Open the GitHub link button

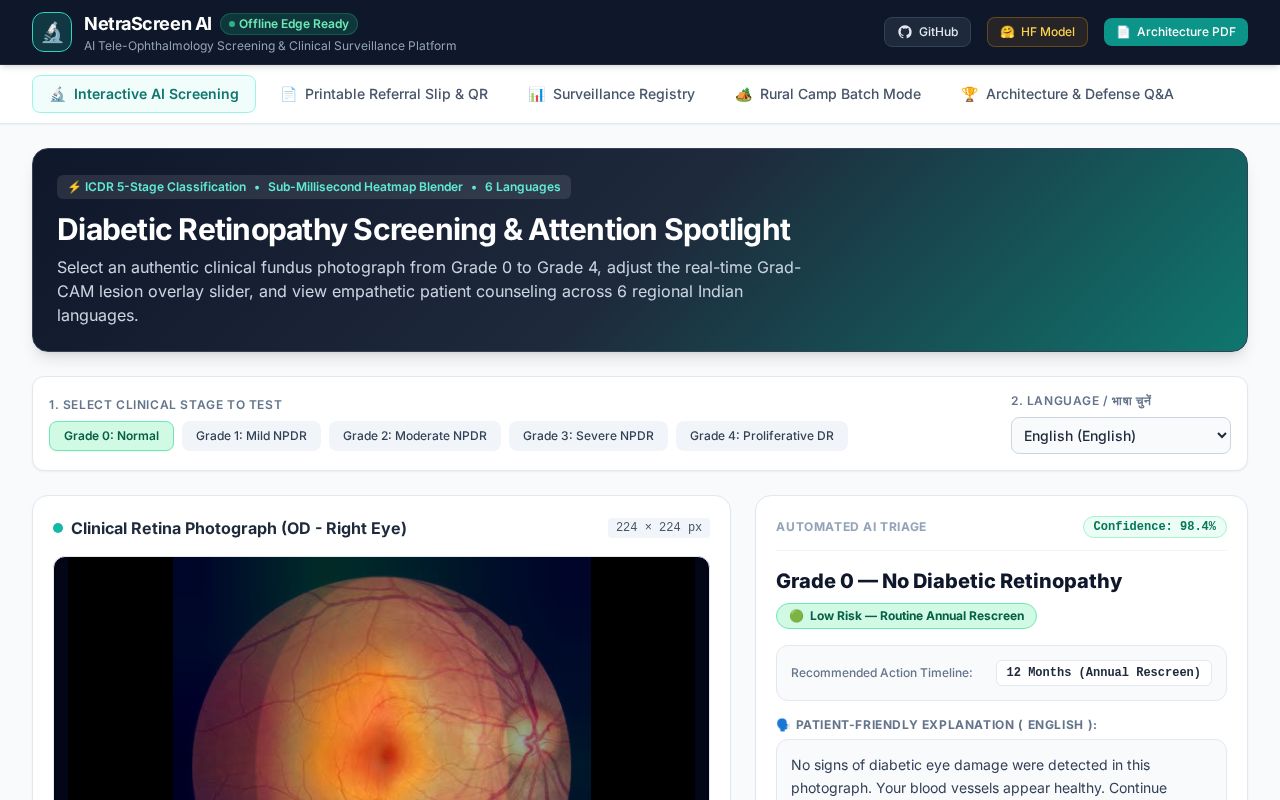point(927,32)
